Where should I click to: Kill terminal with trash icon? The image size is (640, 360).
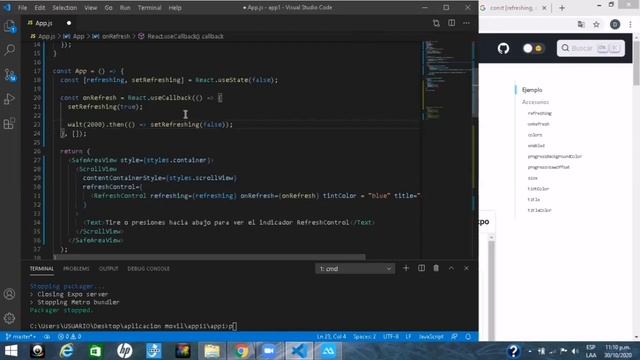[436, 268]
